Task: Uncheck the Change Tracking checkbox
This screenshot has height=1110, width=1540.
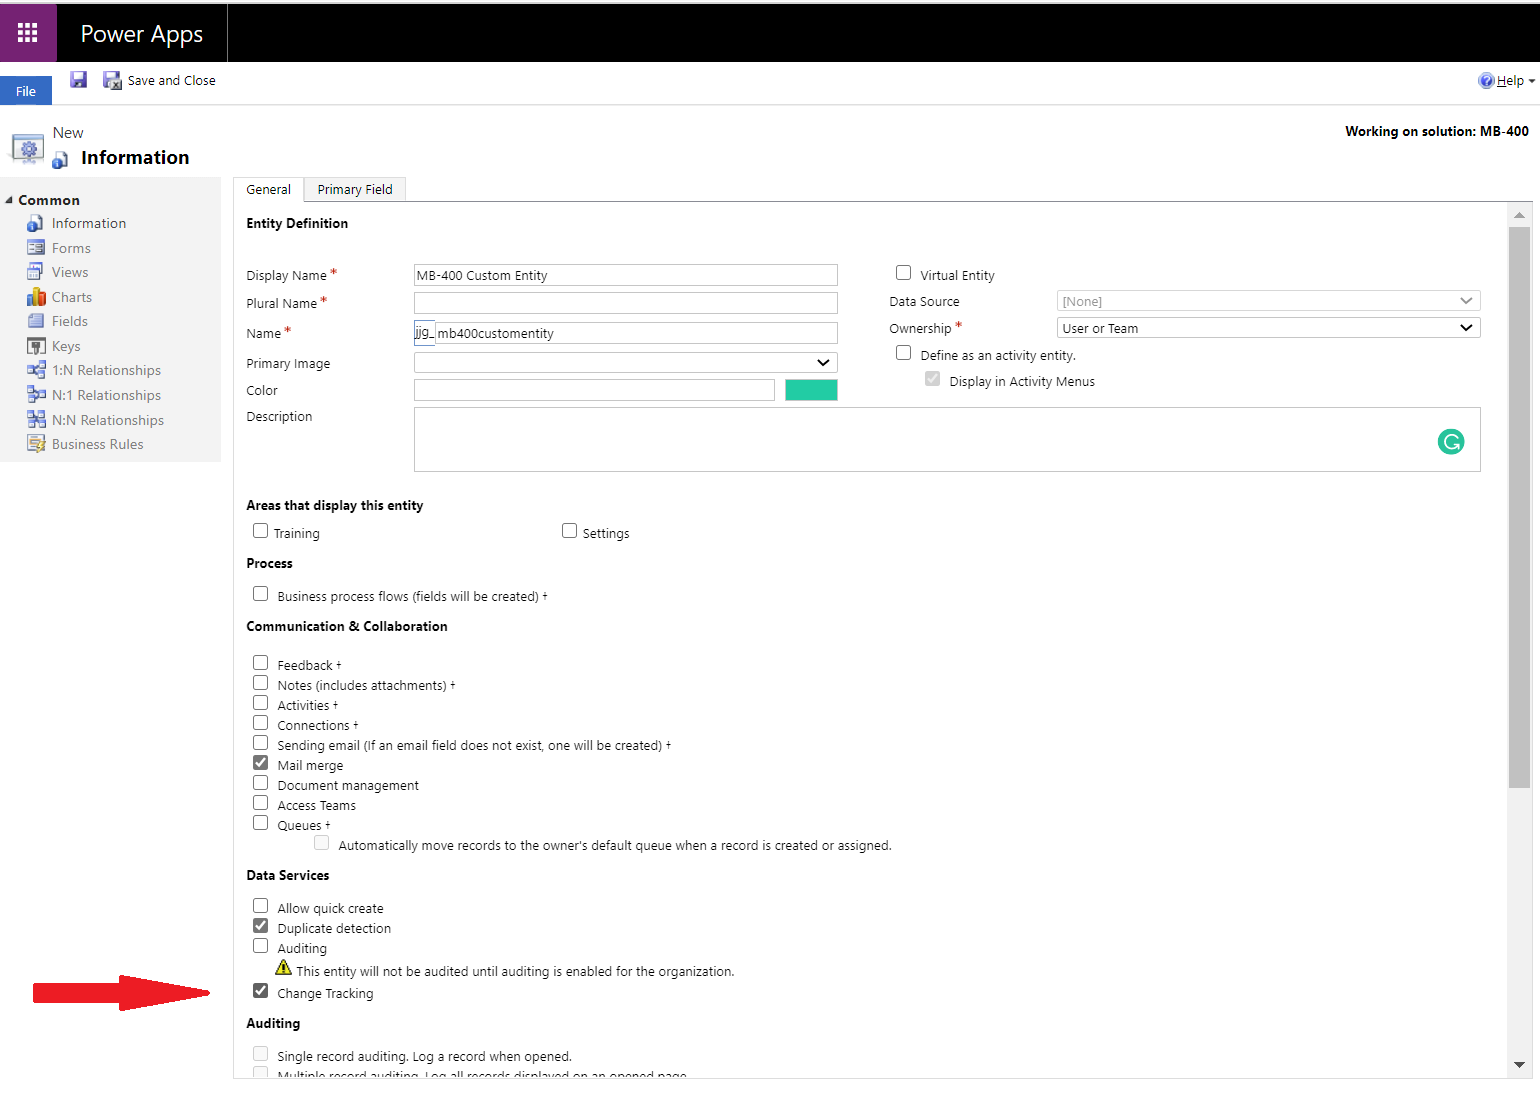Action: tap(261, 990)
